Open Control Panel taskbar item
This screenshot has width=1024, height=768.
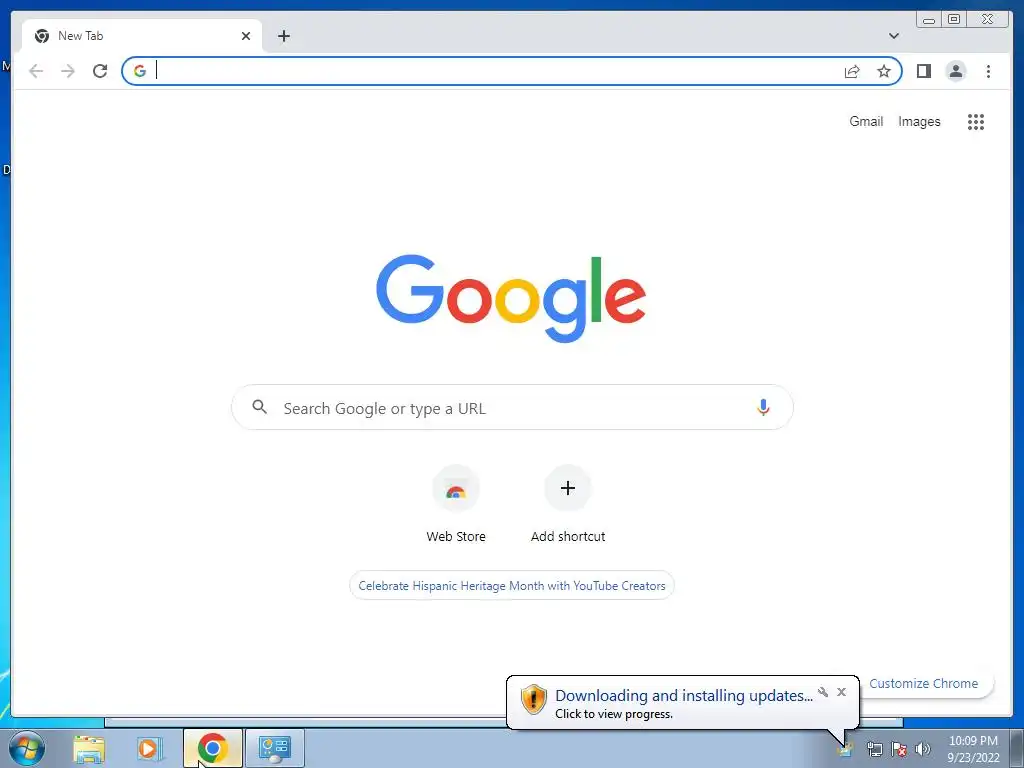pyautogui.click(x=274, y=748)
